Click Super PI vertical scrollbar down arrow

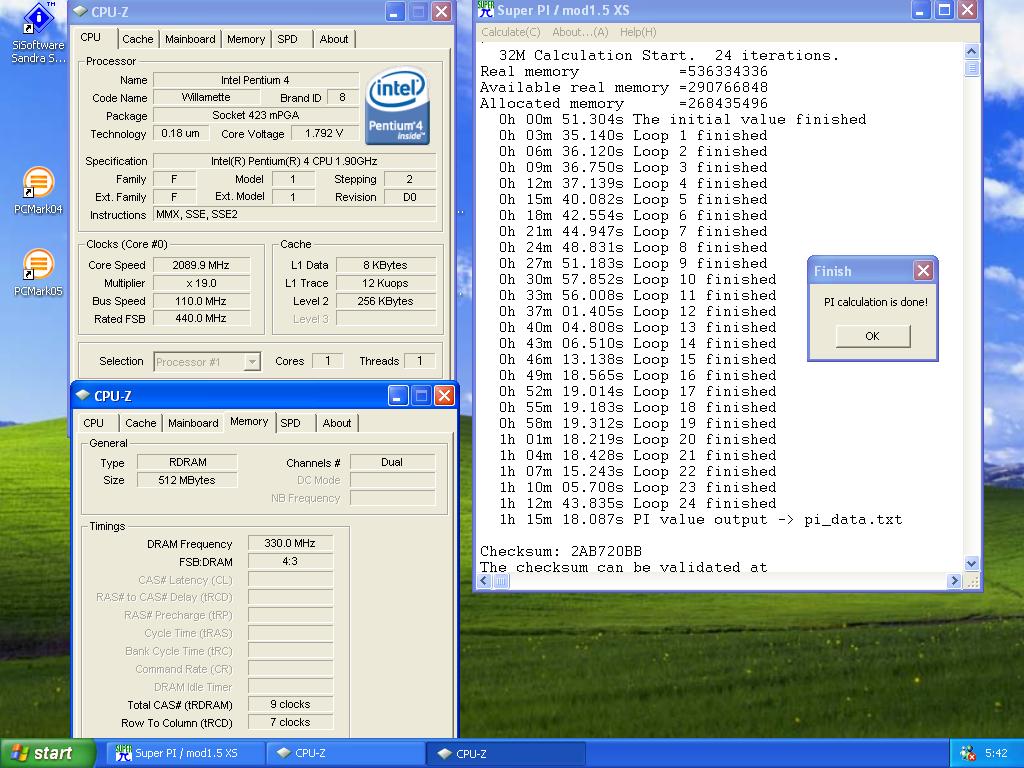(971, 564)
